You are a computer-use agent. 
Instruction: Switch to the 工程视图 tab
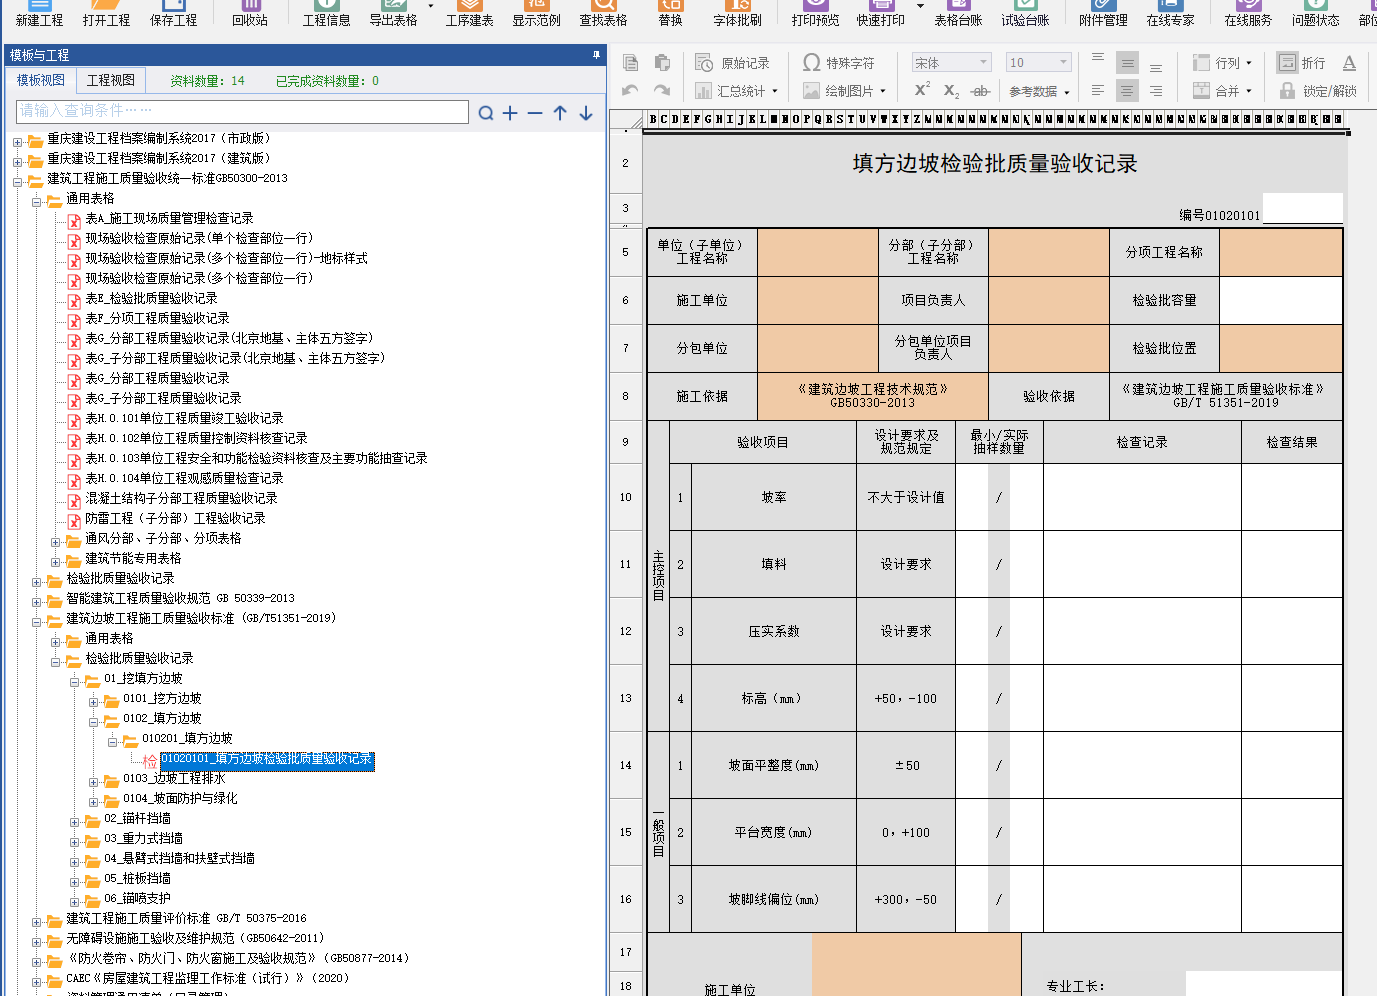click(x=111, y=80)
